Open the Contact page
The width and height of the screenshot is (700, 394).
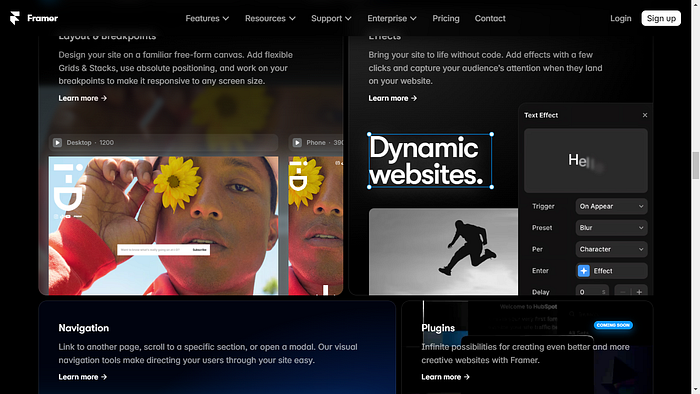point(490,18)
